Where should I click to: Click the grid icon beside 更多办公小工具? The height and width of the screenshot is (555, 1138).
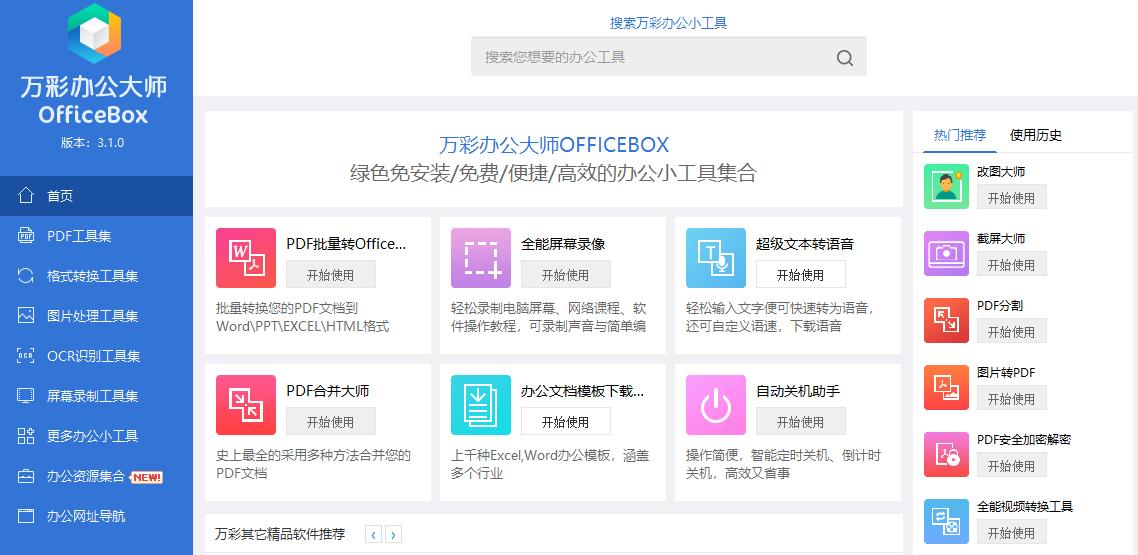pyautogui.click(x=26, y=436)
